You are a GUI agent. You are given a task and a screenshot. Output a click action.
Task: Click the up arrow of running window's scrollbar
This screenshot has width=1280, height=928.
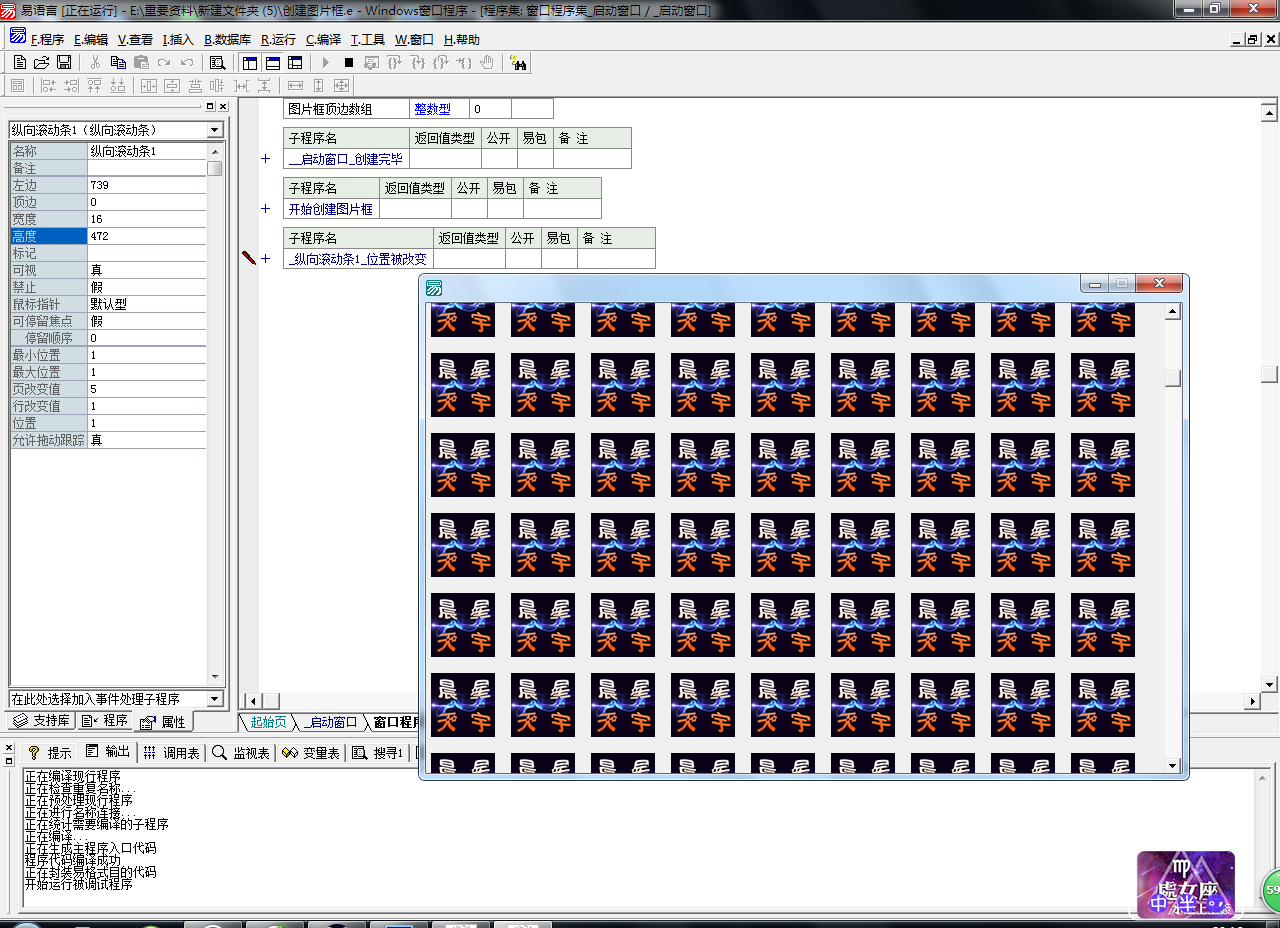click(x=1173, y=312)
